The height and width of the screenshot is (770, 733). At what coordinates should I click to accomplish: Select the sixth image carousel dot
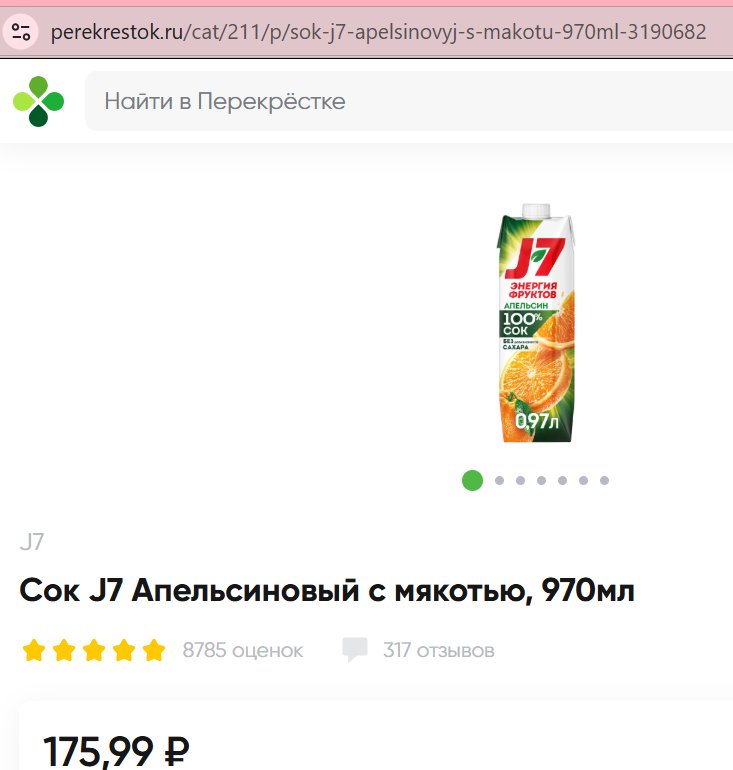pos(583,480)
